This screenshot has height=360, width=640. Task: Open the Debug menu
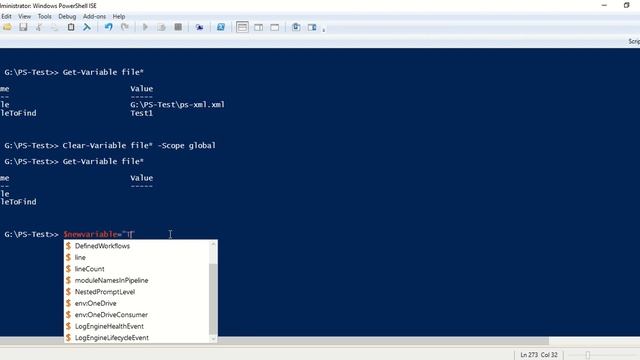point(67,16)
